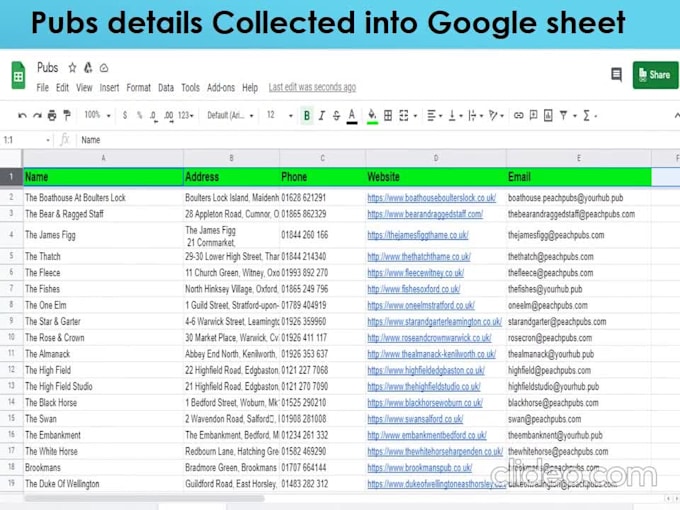The width and height of the screenshot is (680, 510).
Task: Click the formula bar containing Name
Action: coord(377,140)
